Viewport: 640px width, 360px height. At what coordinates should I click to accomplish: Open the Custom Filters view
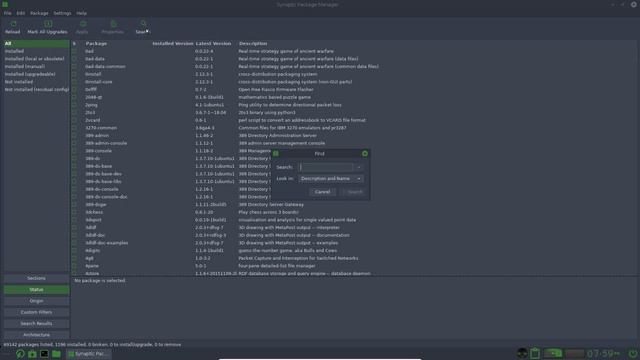coord(36,312)
